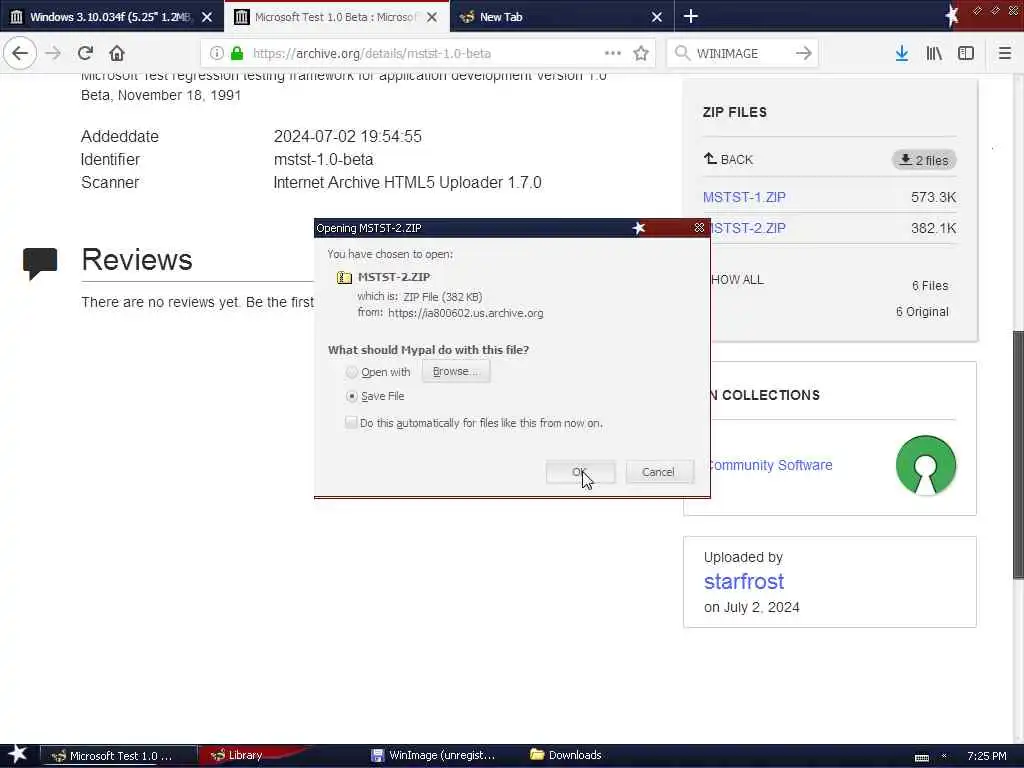Open page actions three-dots menu

coord(613,53)
